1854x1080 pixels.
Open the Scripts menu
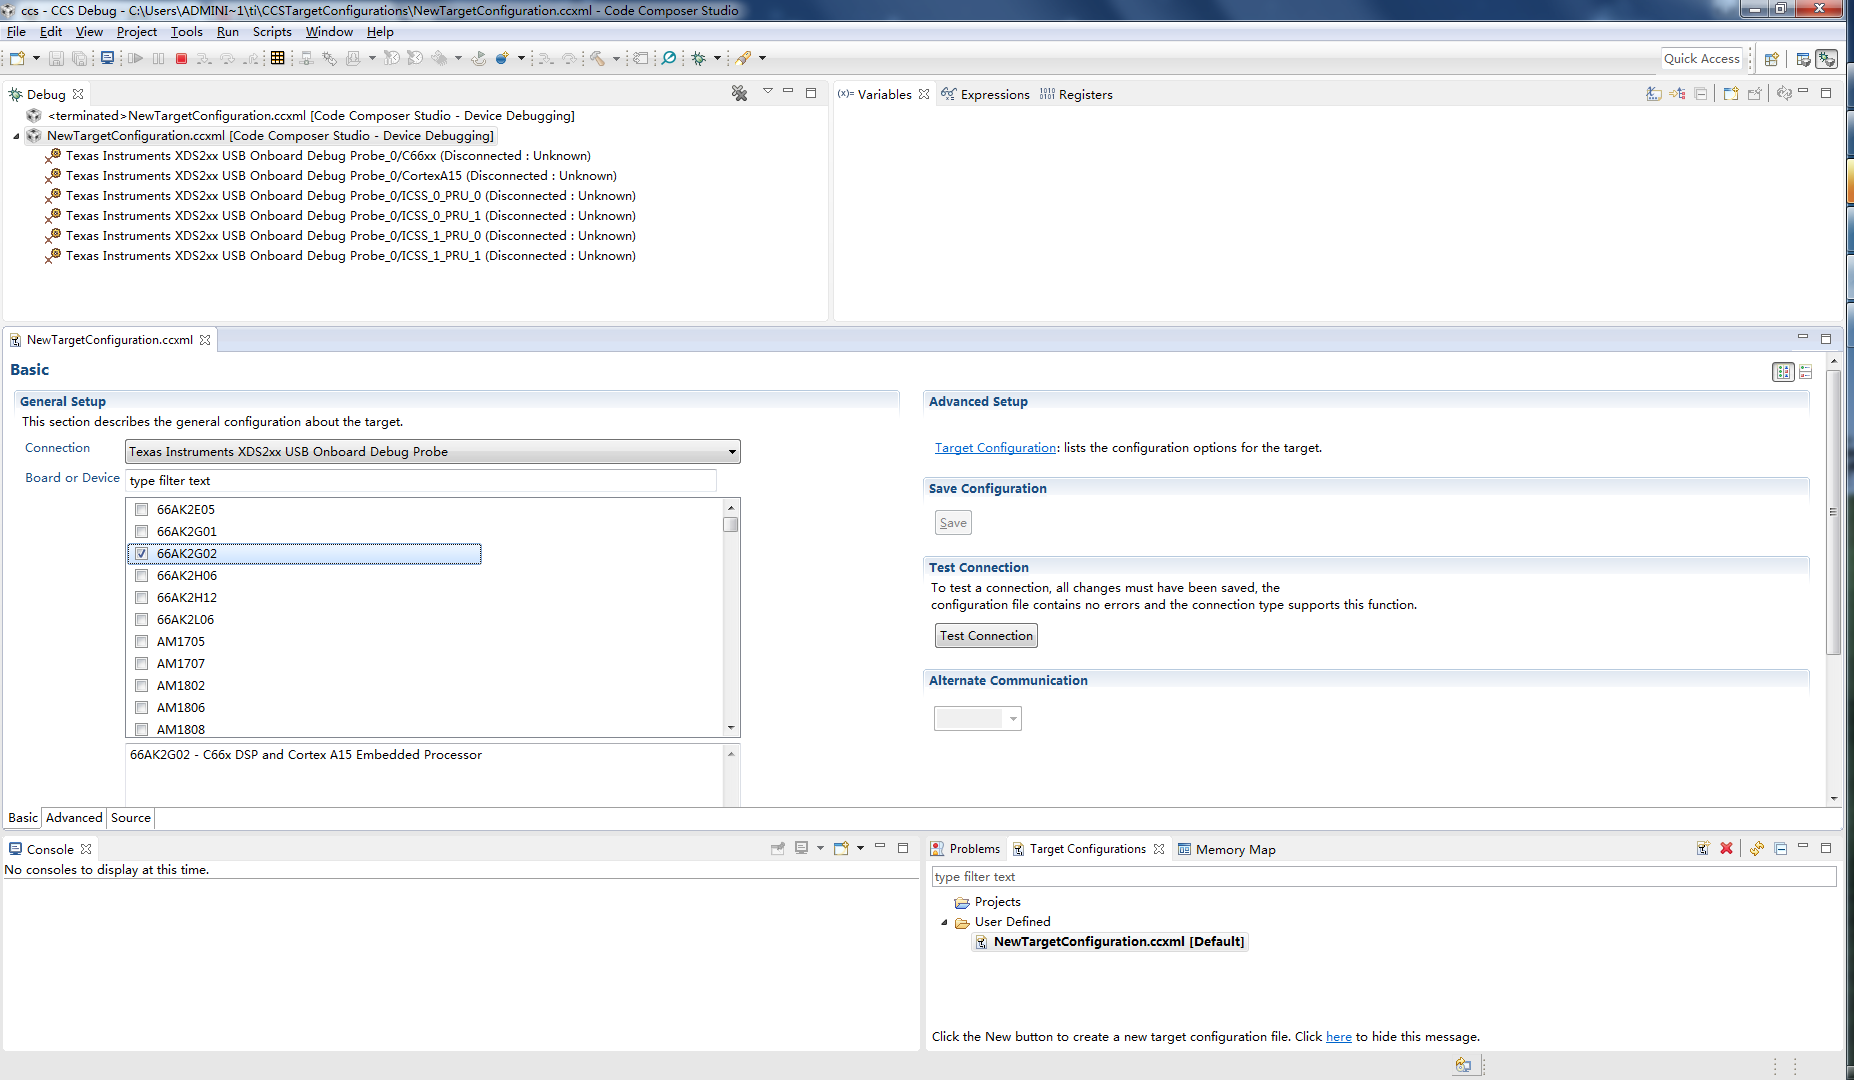click(272, 32)
